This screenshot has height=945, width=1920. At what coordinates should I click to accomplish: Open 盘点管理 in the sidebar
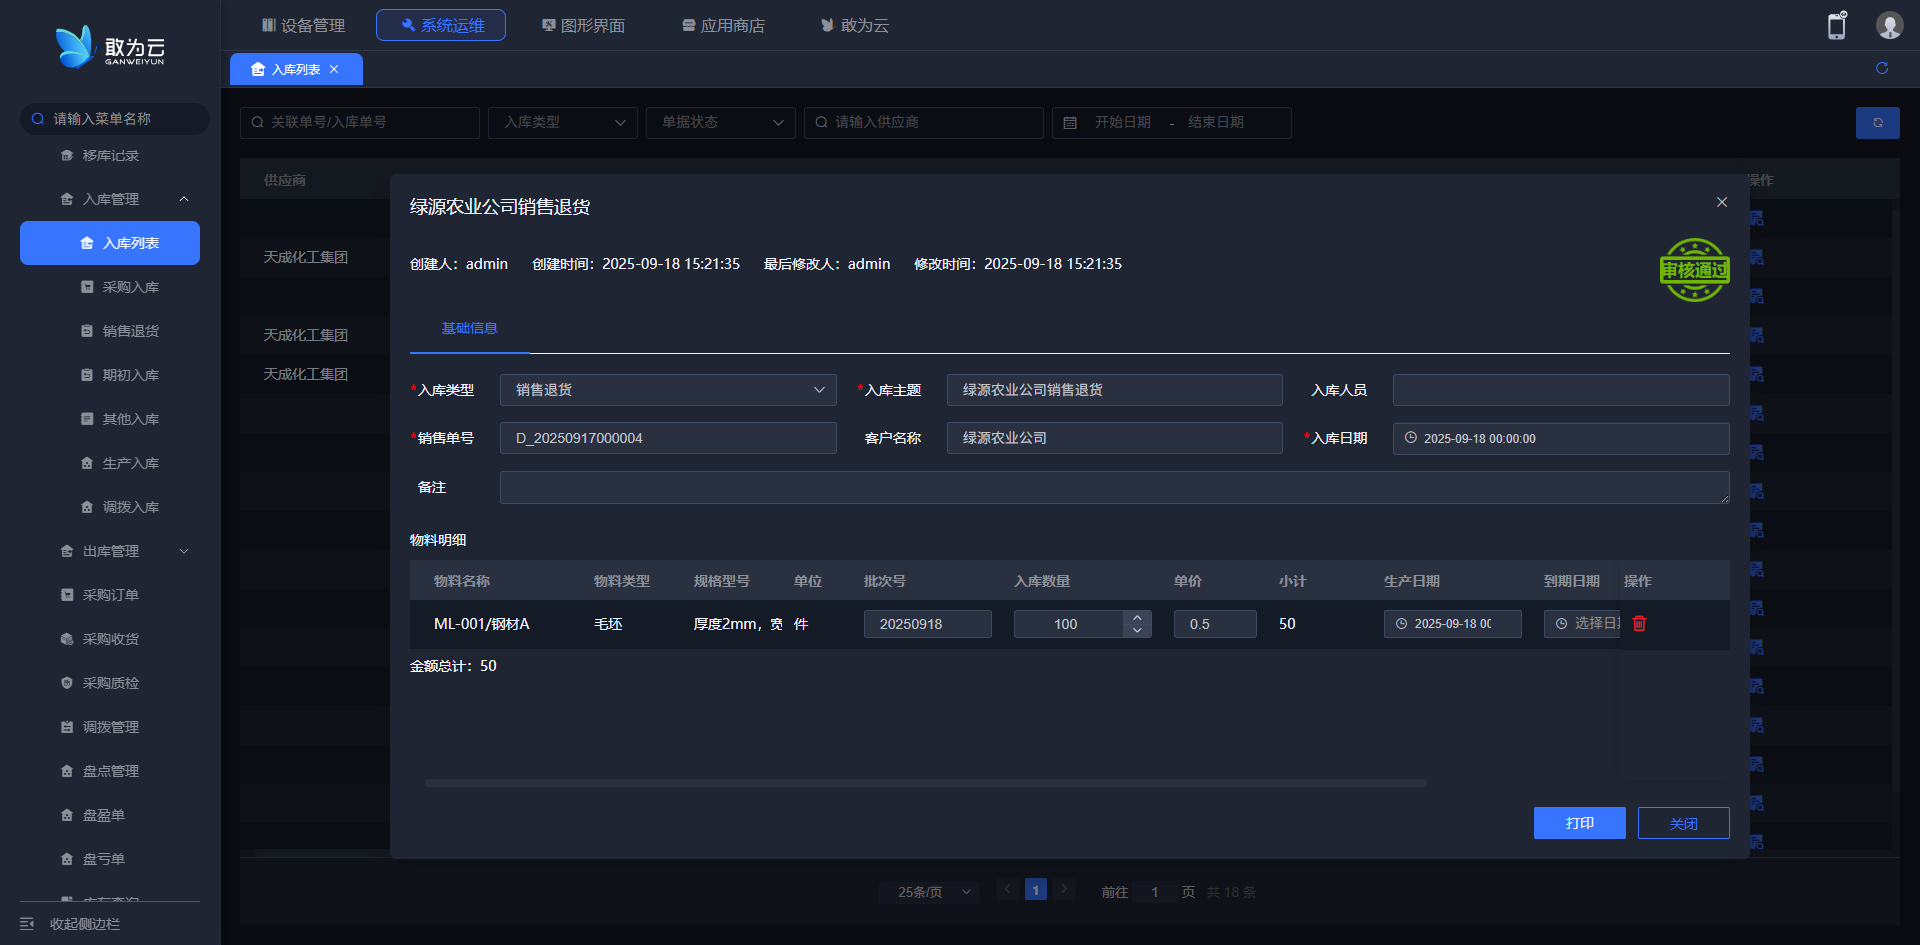[110, 771]
